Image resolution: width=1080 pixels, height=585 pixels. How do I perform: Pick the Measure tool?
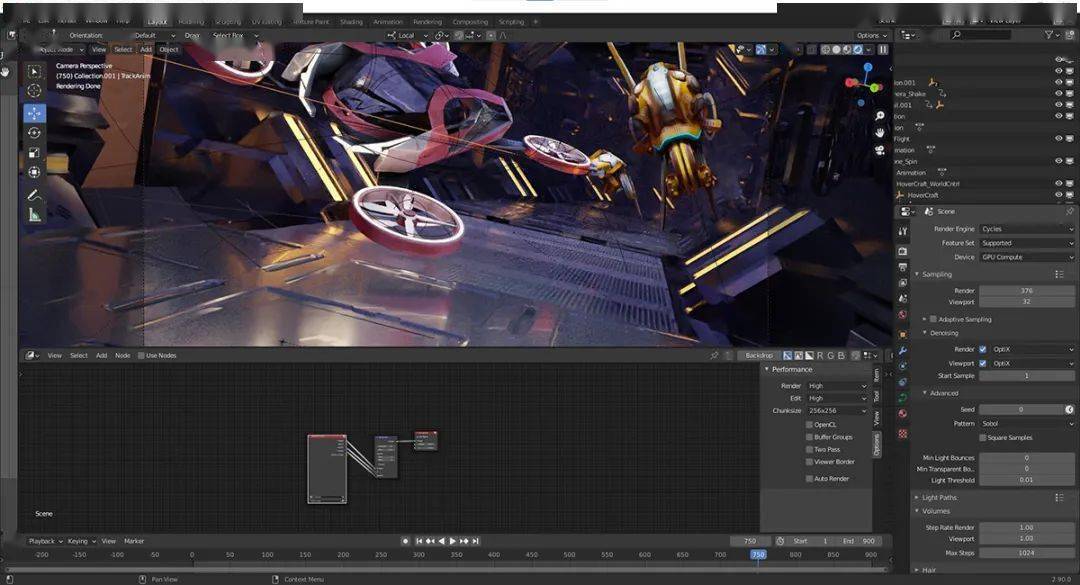[x=35, y=215]
